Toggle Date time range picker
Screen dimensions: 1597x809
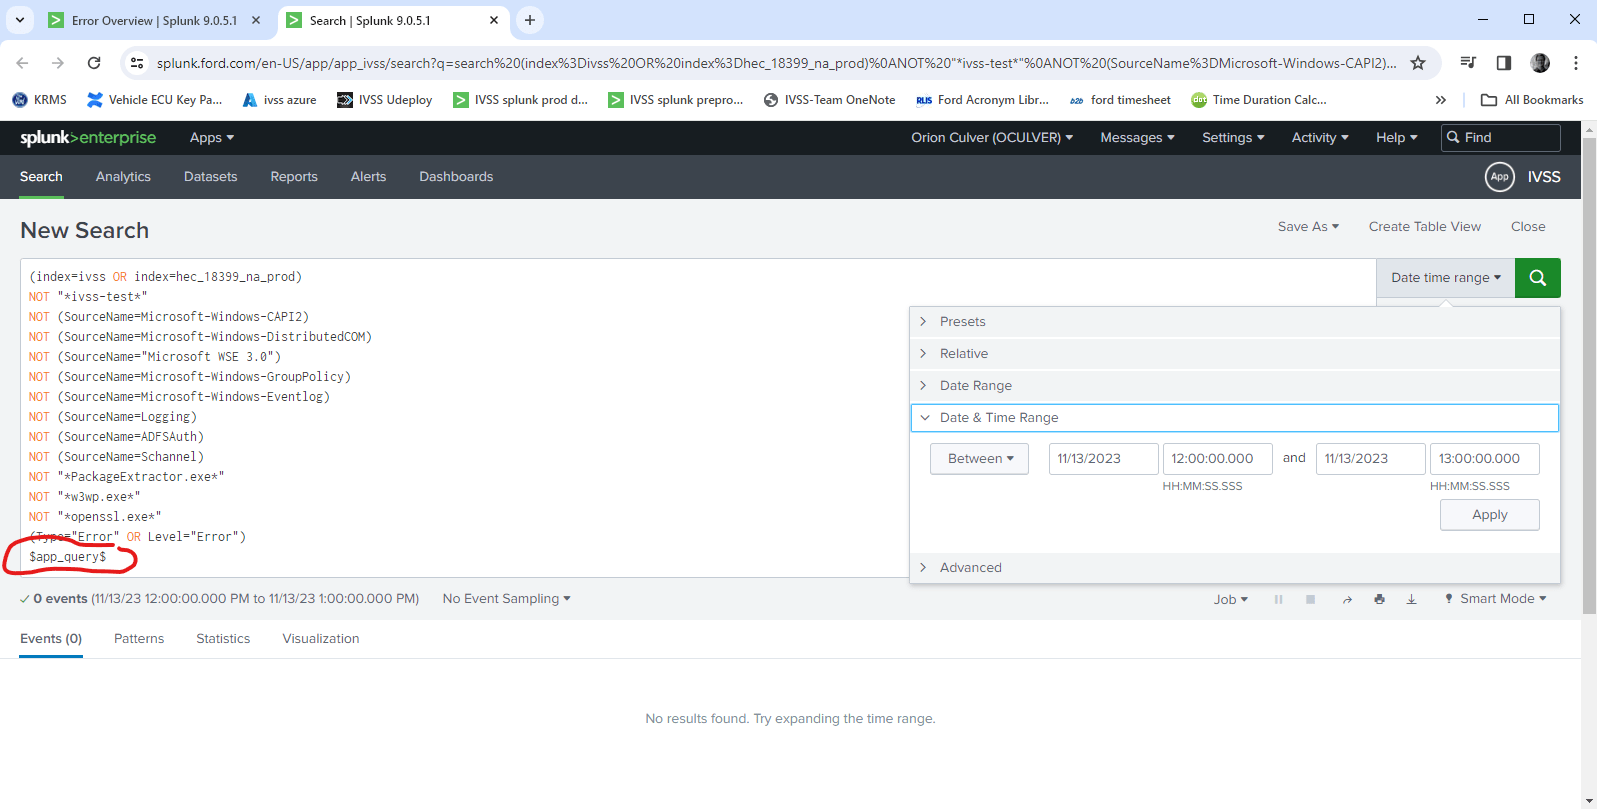point(1446,278)
